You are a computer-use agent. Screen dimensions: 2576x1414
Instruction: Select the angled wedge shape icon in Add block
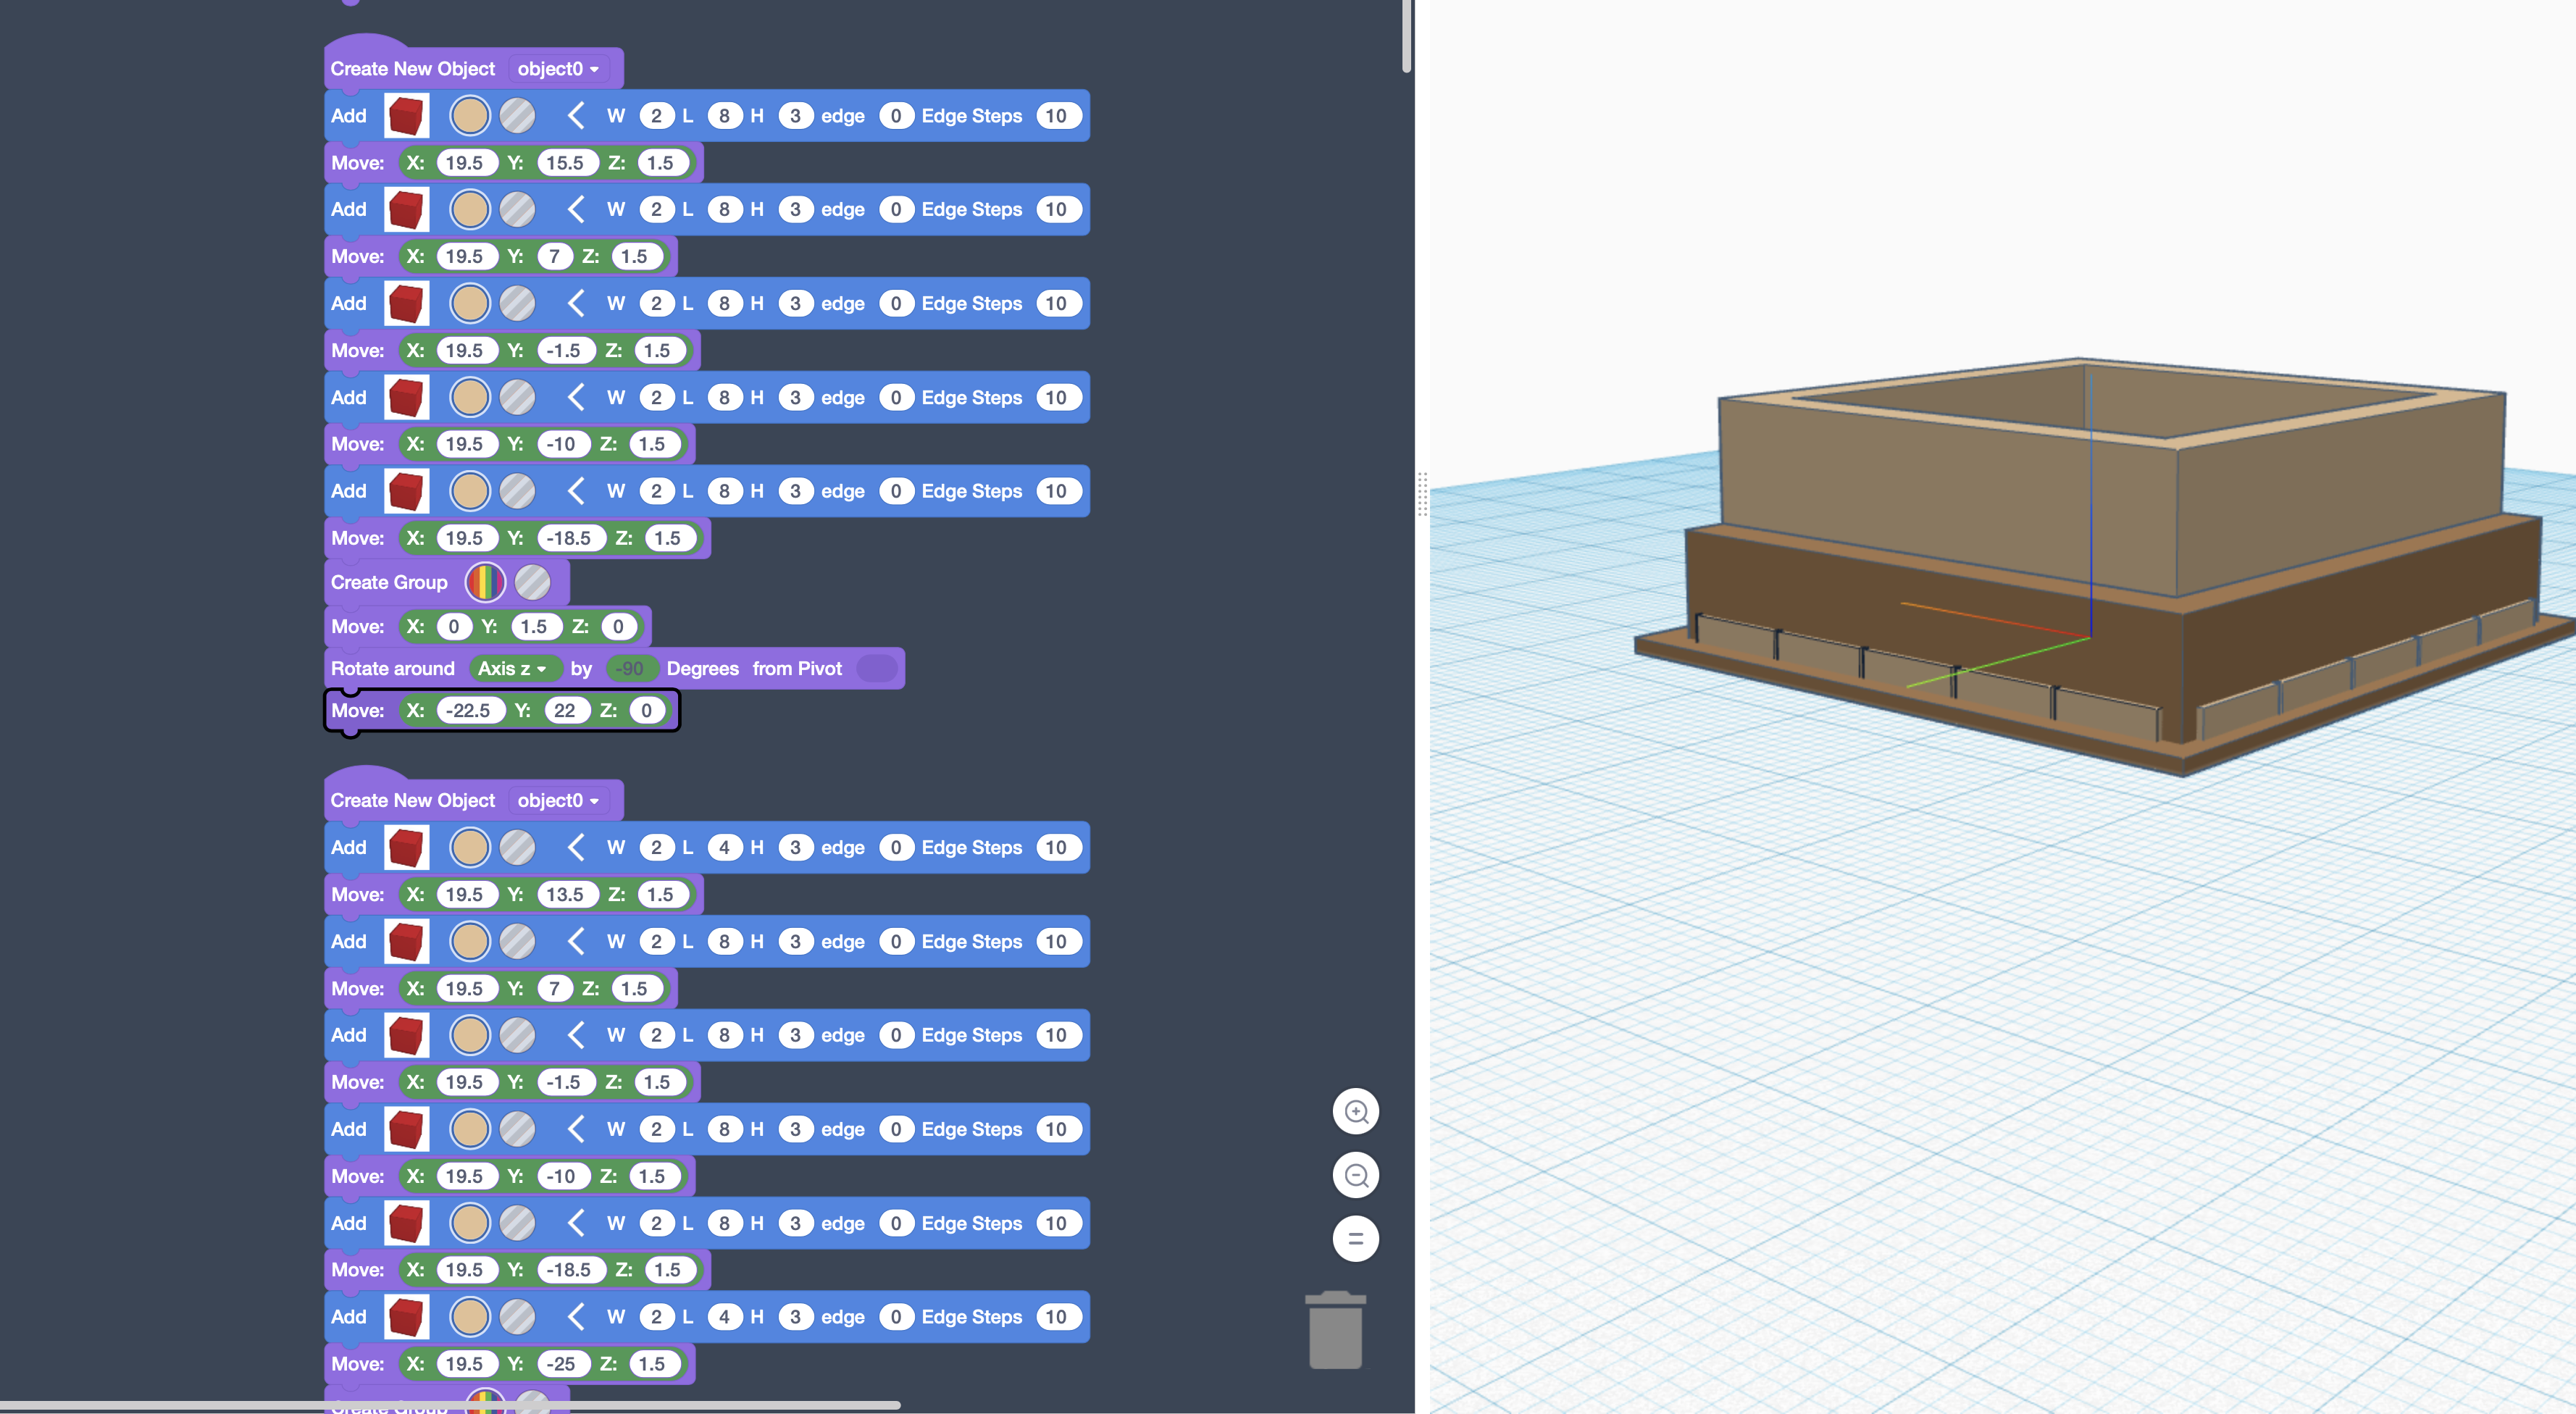point(571,115)
